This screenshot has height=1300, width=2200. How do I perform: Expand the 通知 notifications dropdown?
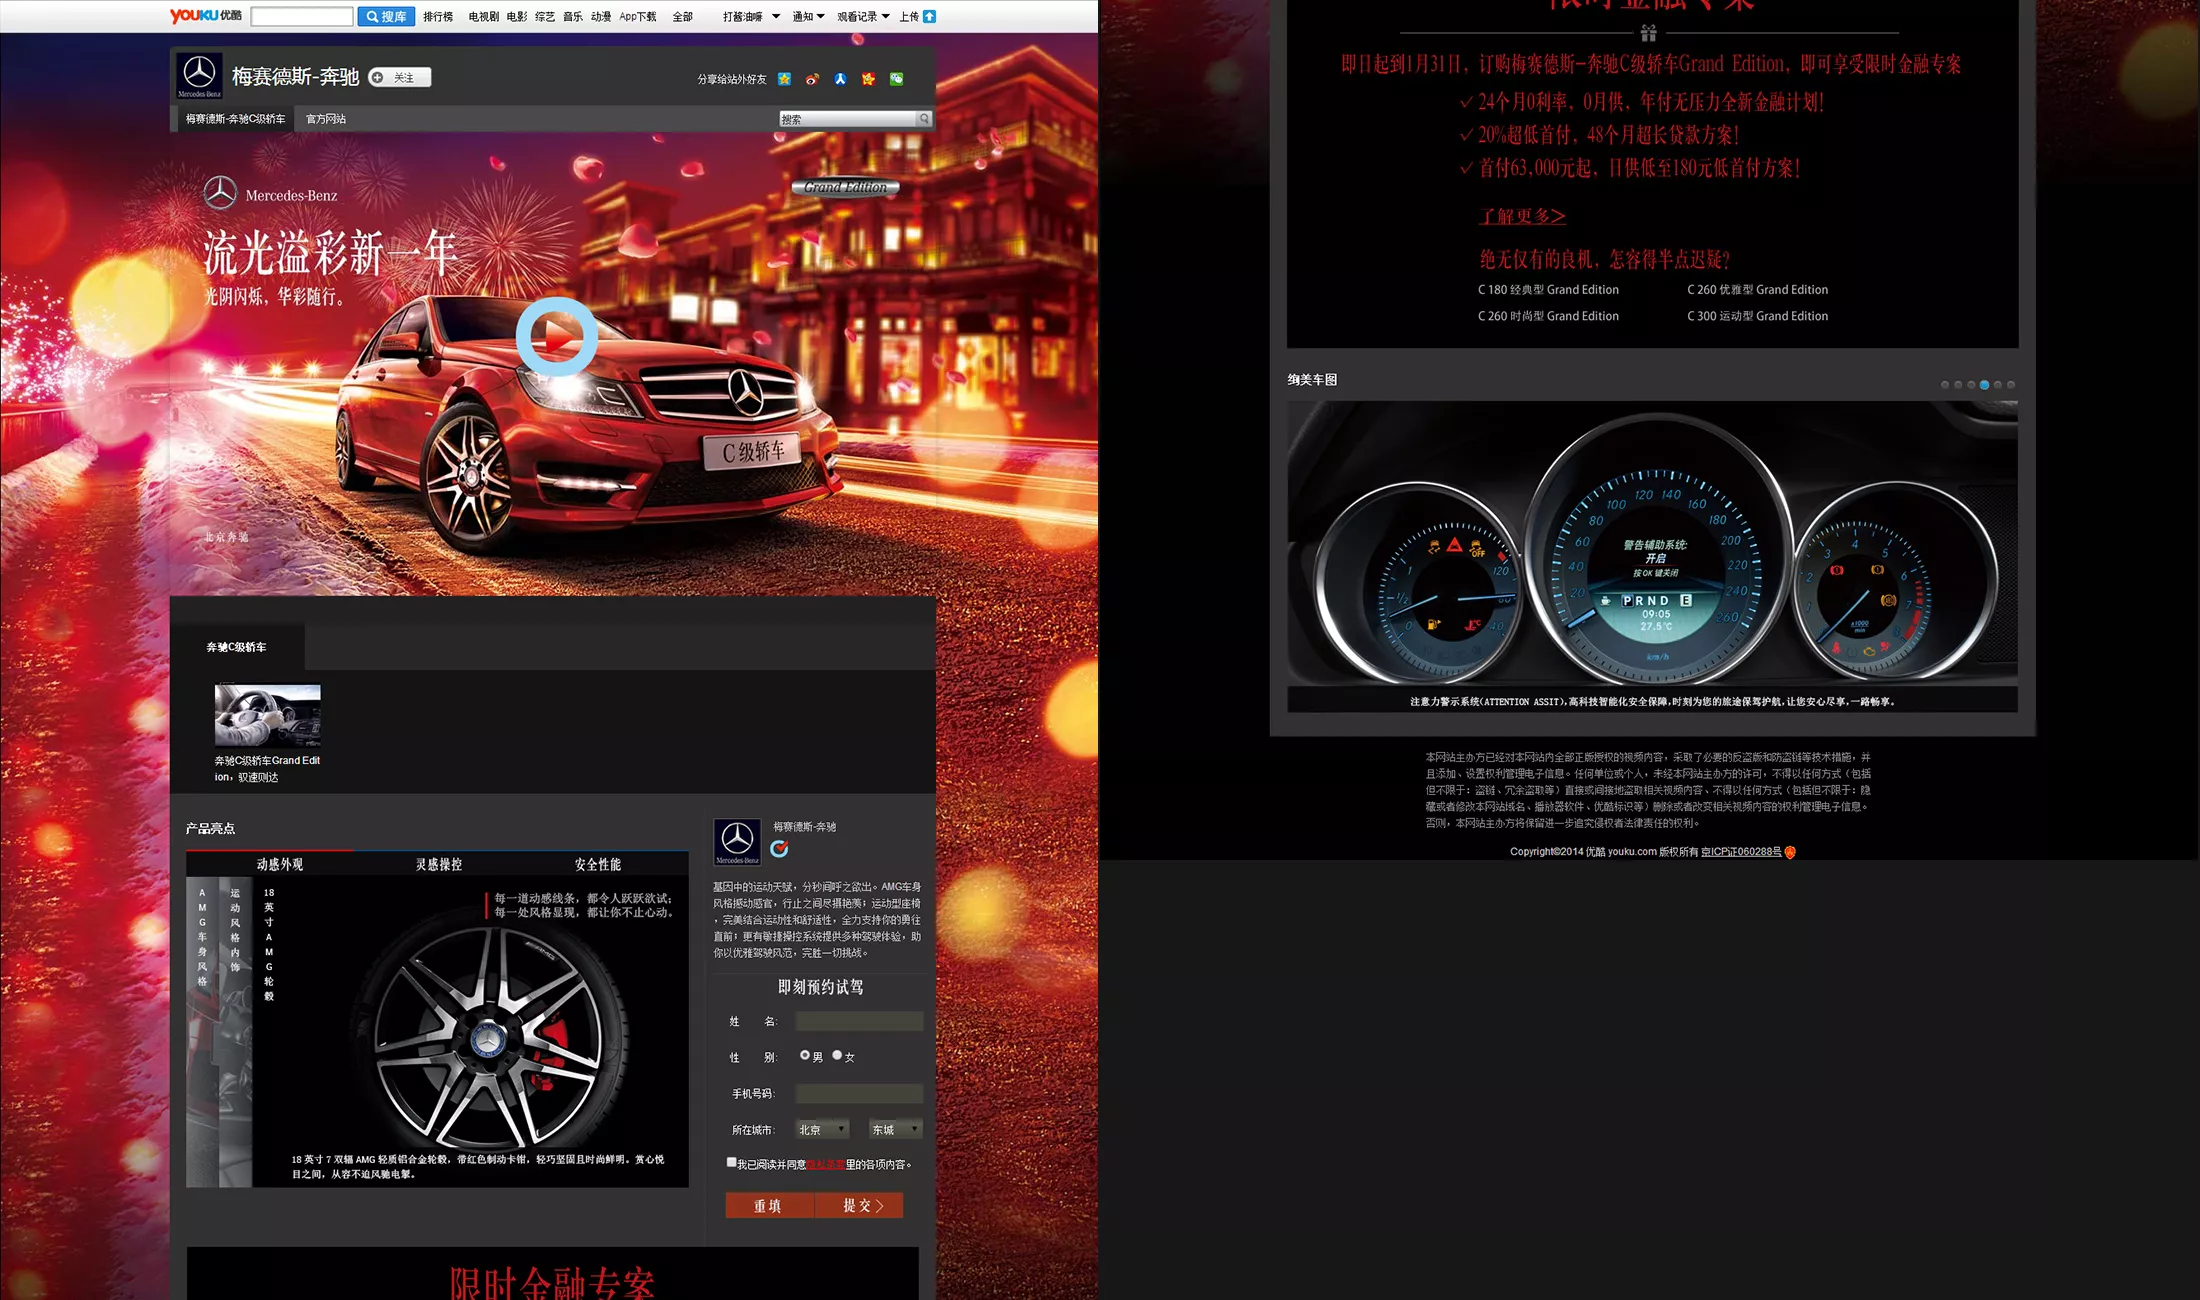point(808,17)
